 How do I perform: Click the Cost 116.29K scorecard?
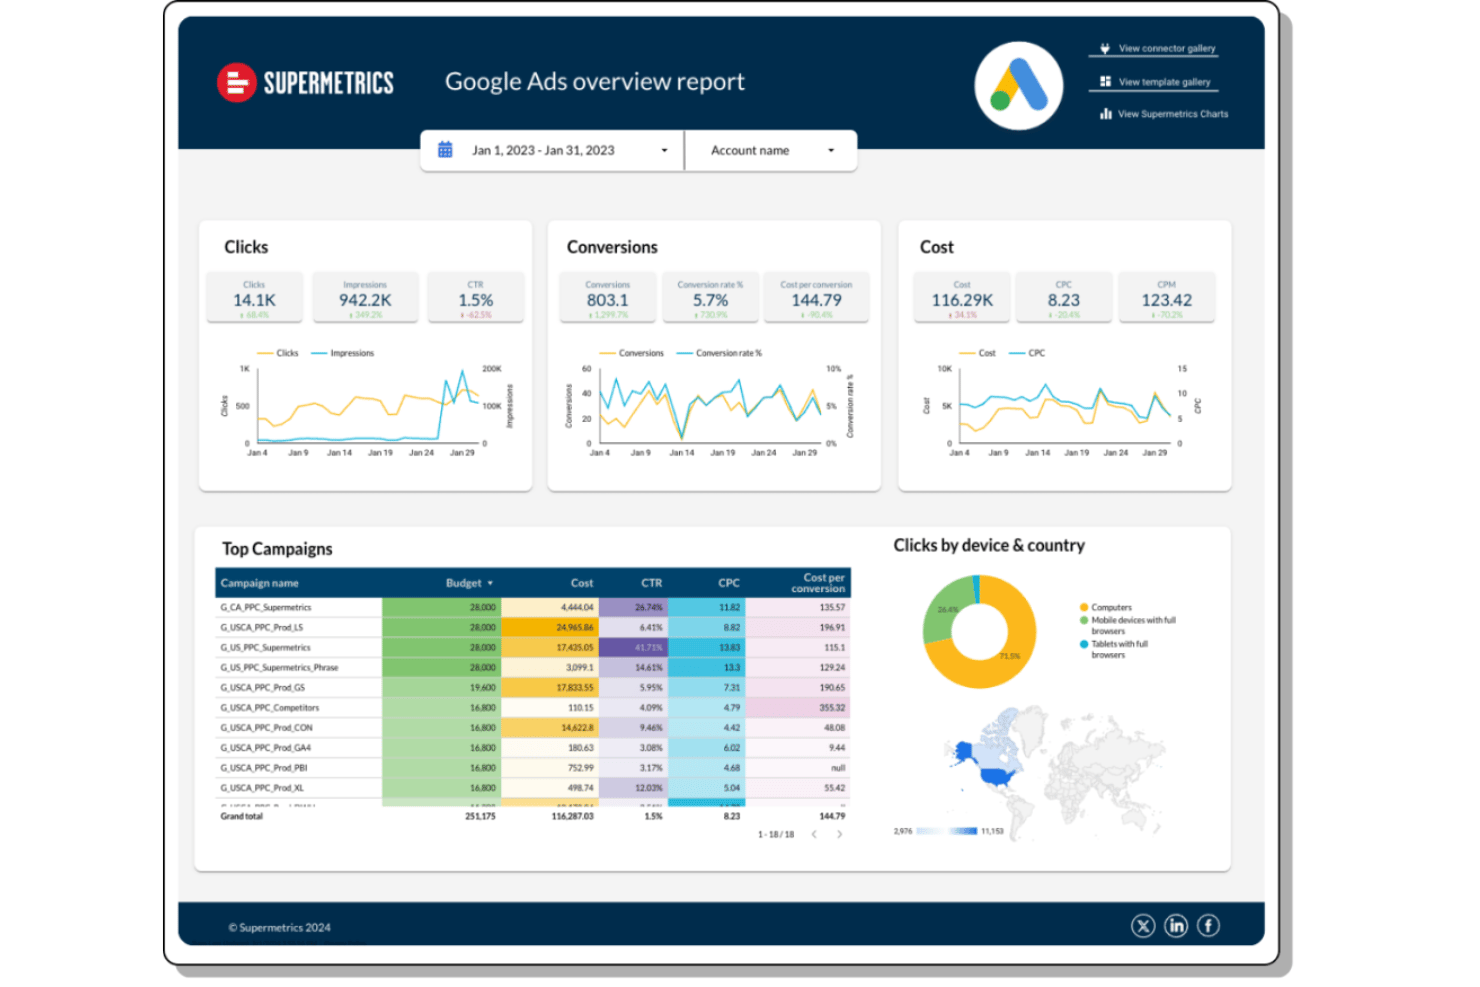tap(962, 298)
